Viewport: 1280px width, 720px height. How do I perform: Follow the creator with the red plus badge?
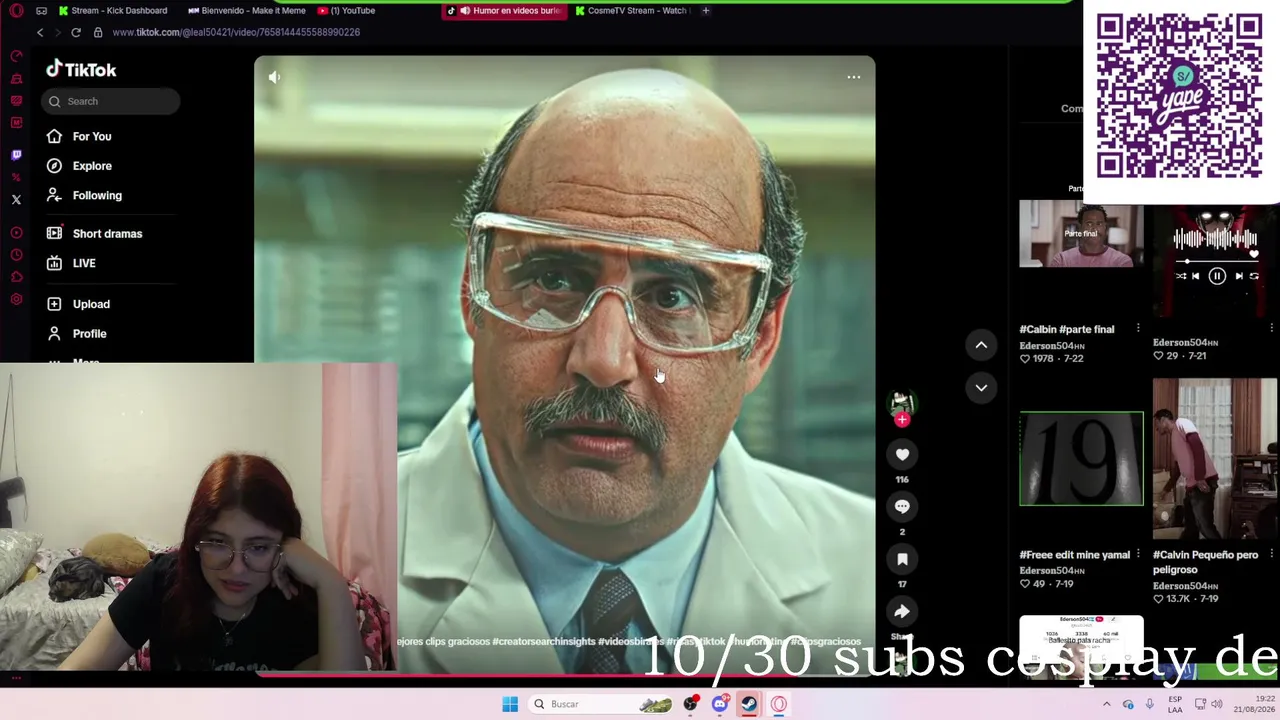coord(902,420)
